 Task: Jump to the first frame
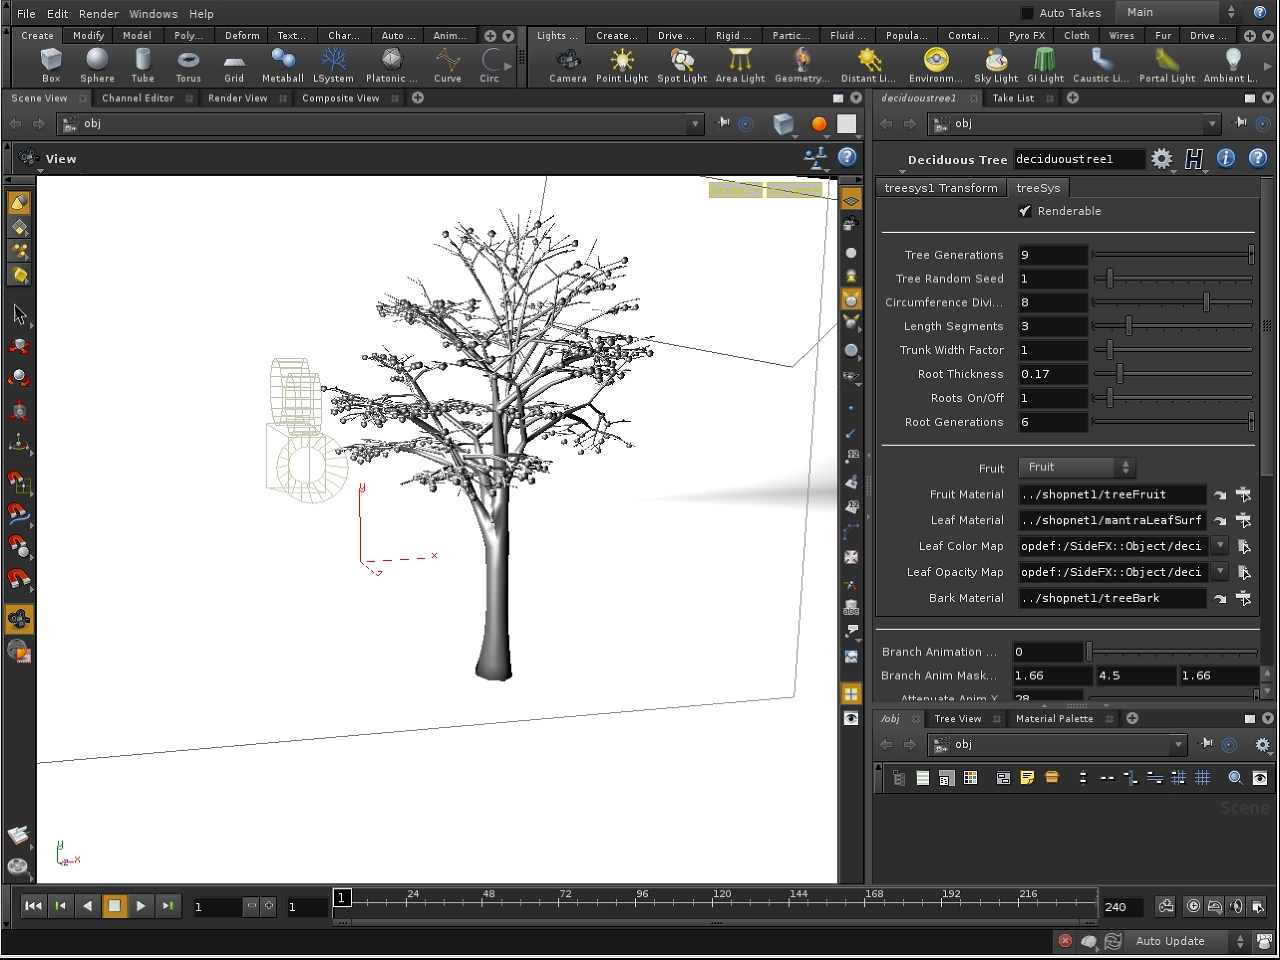pos(33,906)
